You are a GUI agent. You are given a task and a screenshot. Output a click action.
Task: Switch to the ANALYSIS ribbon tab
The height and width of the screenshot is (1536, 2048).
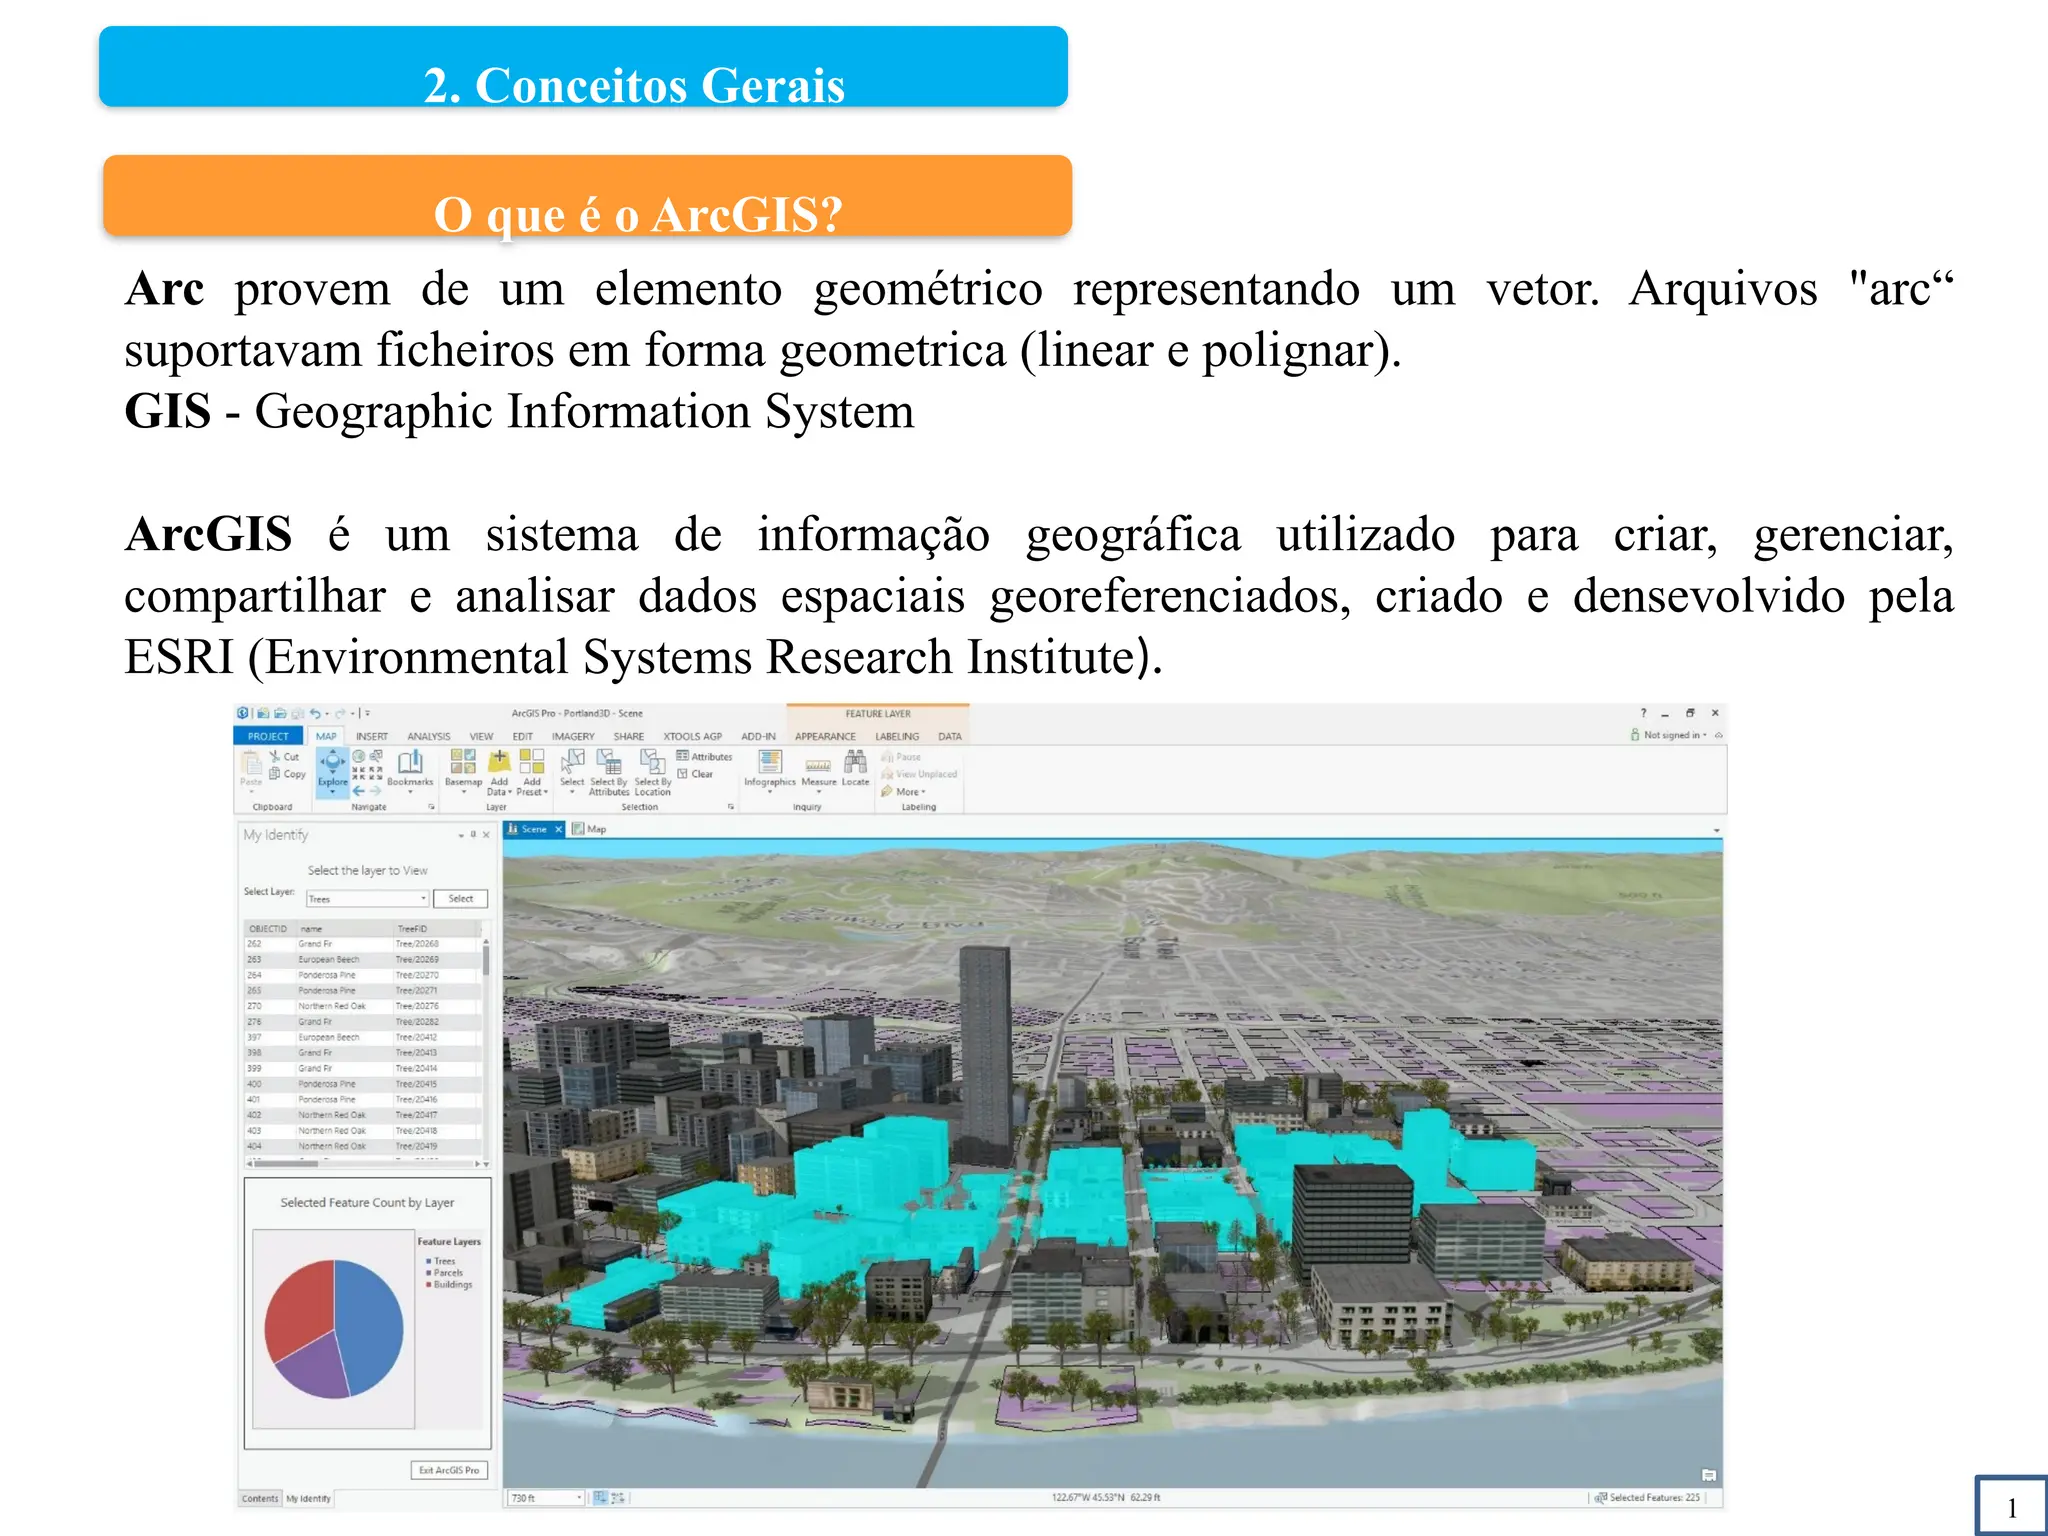click(429, 736)
